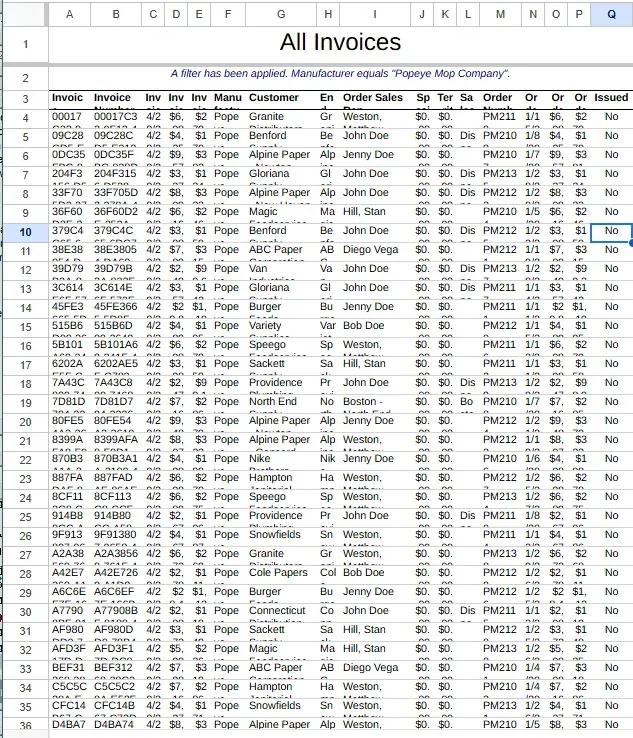Click customer Snowfields in row 26
The height and width of the screenshot is (738, 633).
point(281,536)
